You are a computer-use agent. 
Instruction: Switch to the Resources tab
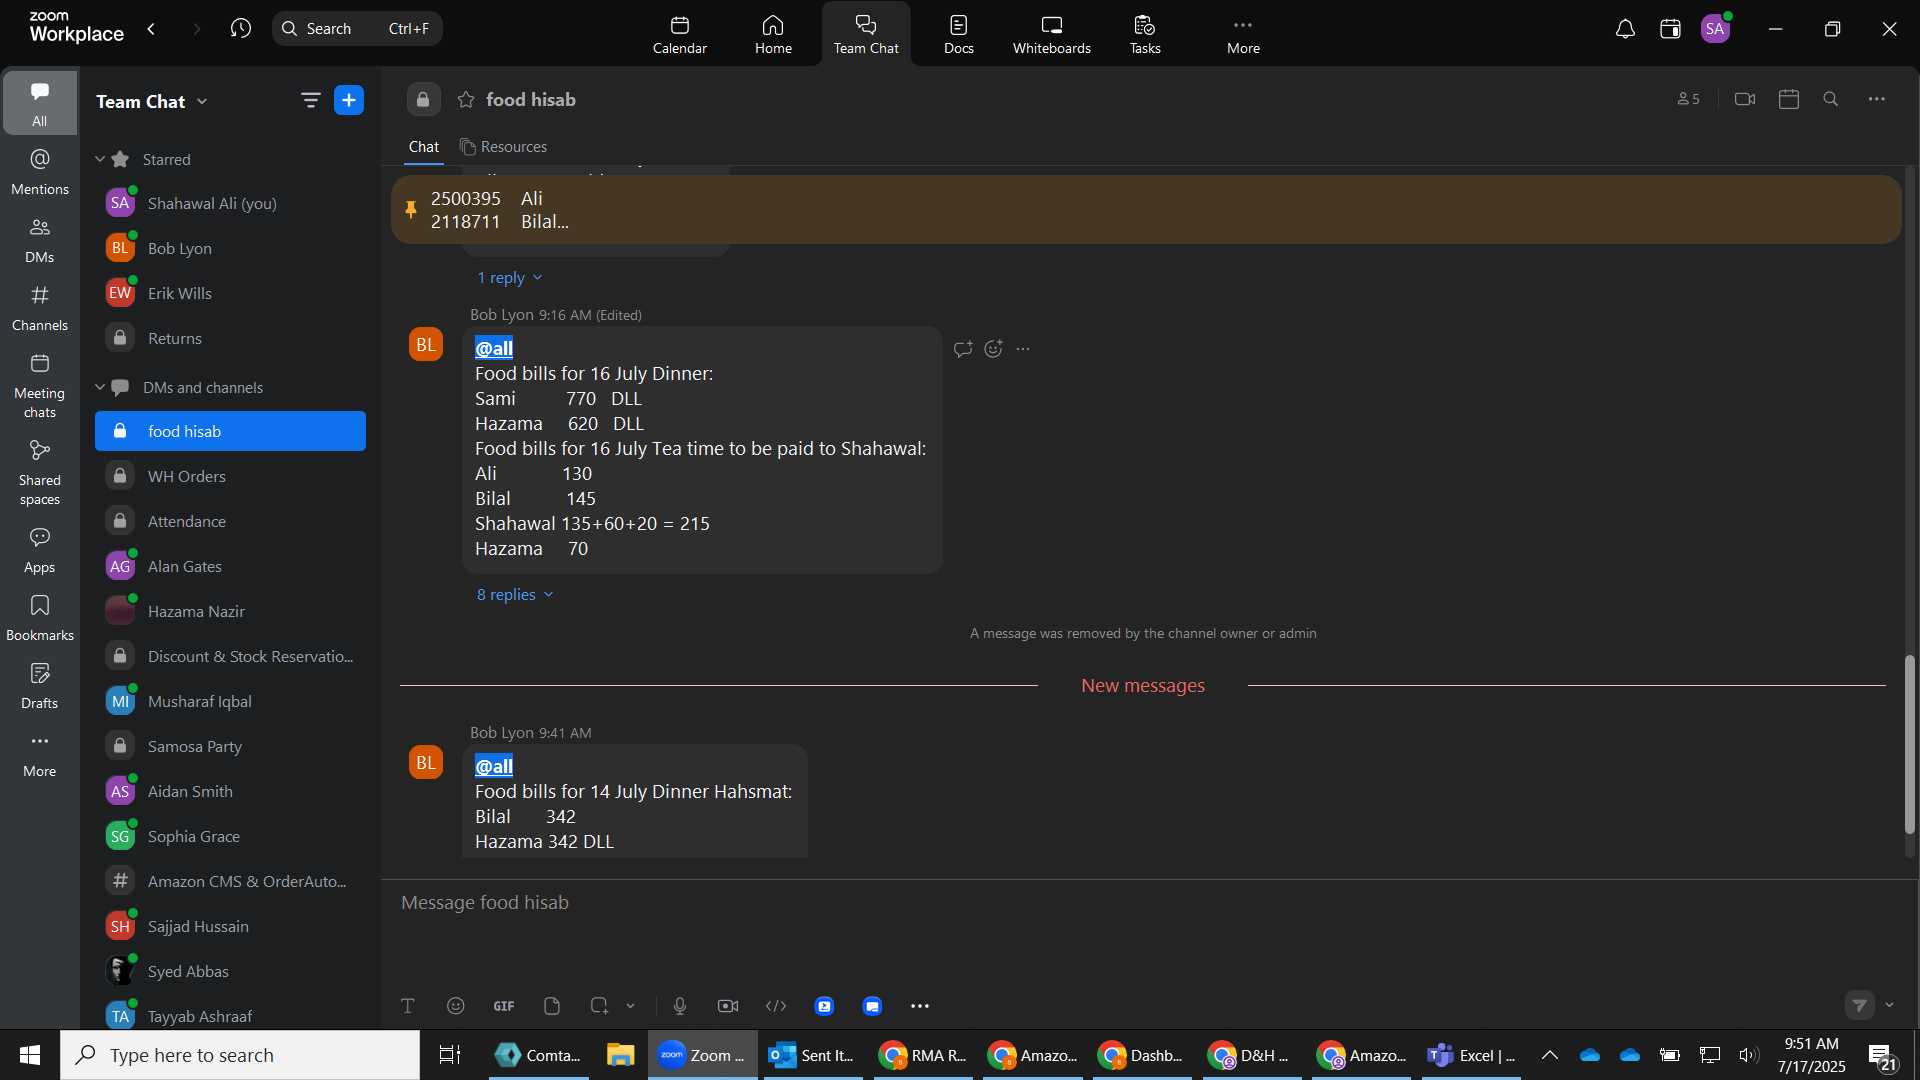point(504,146)
